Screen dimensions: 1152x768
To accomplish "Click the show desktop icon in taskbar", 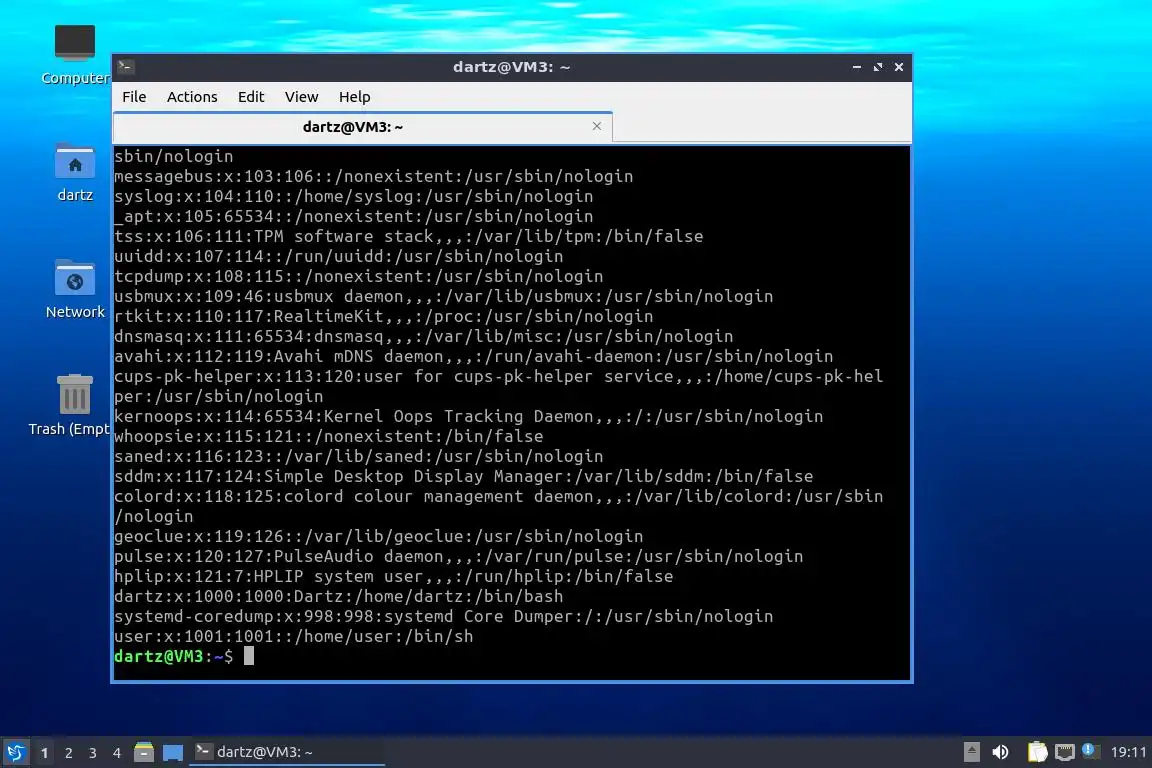I will (x=173, y=752).
